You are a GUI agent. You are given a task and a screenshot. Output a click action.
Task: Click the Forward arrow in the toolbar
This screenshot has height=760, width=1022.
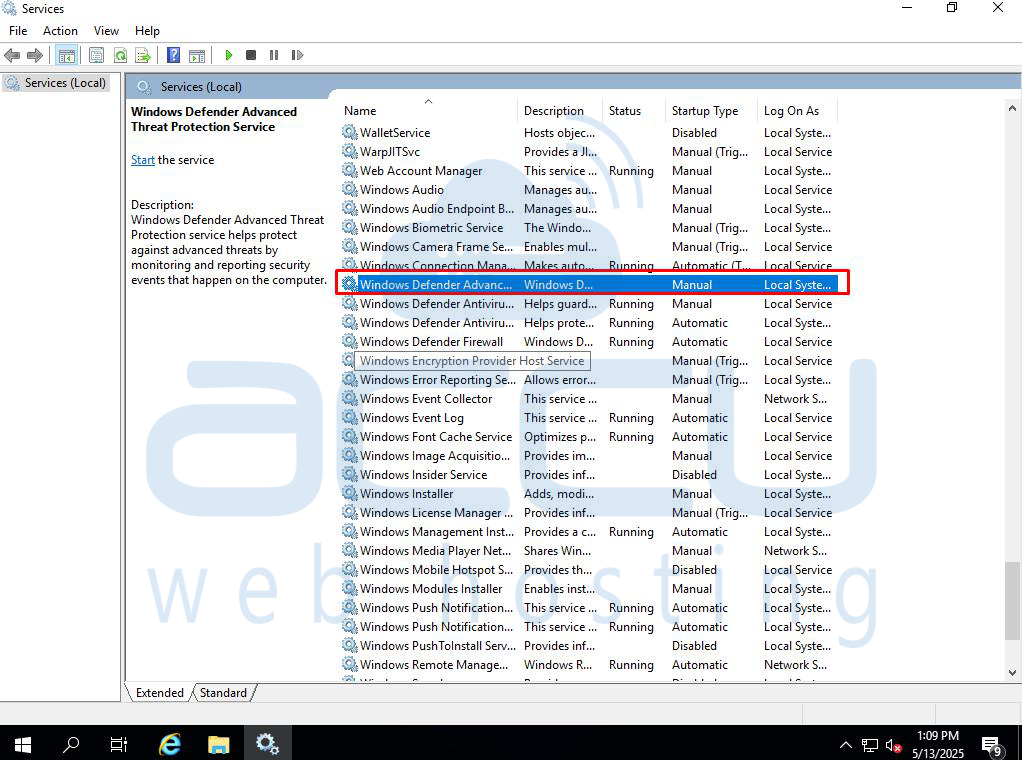point(35,55)
